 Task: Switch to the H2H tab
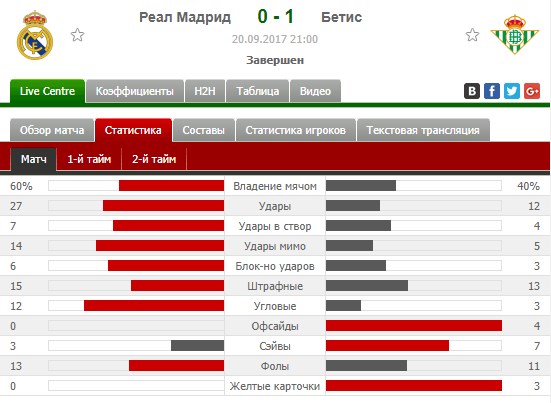(205, 91)
